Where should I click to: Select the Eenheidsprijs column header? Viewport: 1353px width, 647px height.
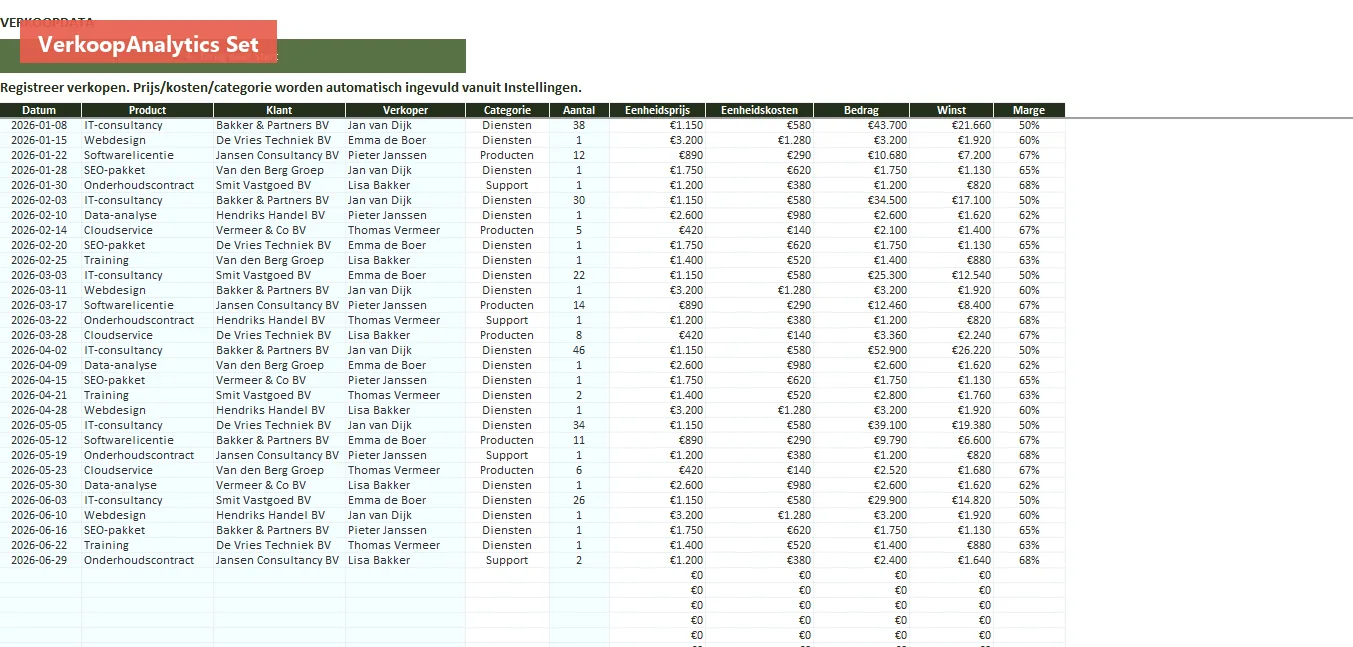pyautogui.click(x=657, y=110)
